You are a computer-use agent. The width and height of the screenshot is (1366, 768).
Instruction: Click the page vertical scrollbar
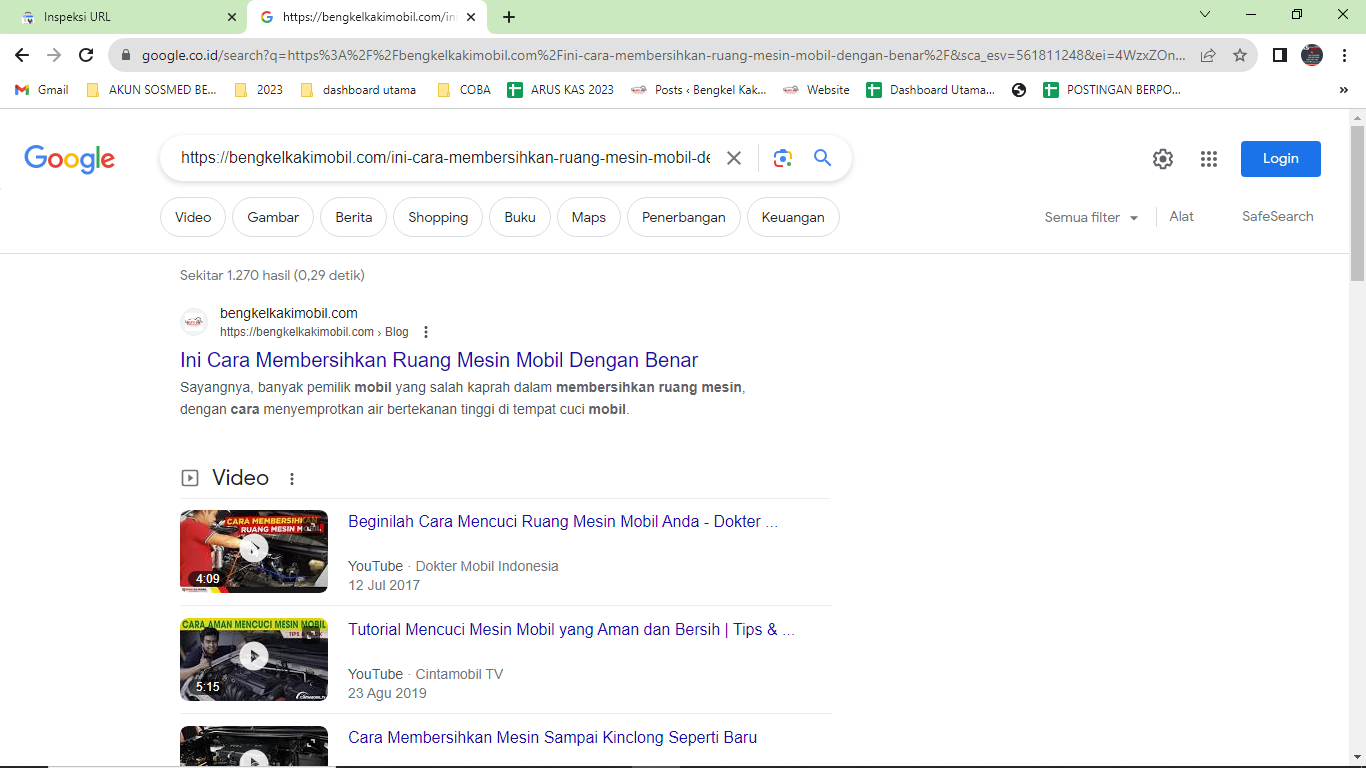click(1357, 203)
